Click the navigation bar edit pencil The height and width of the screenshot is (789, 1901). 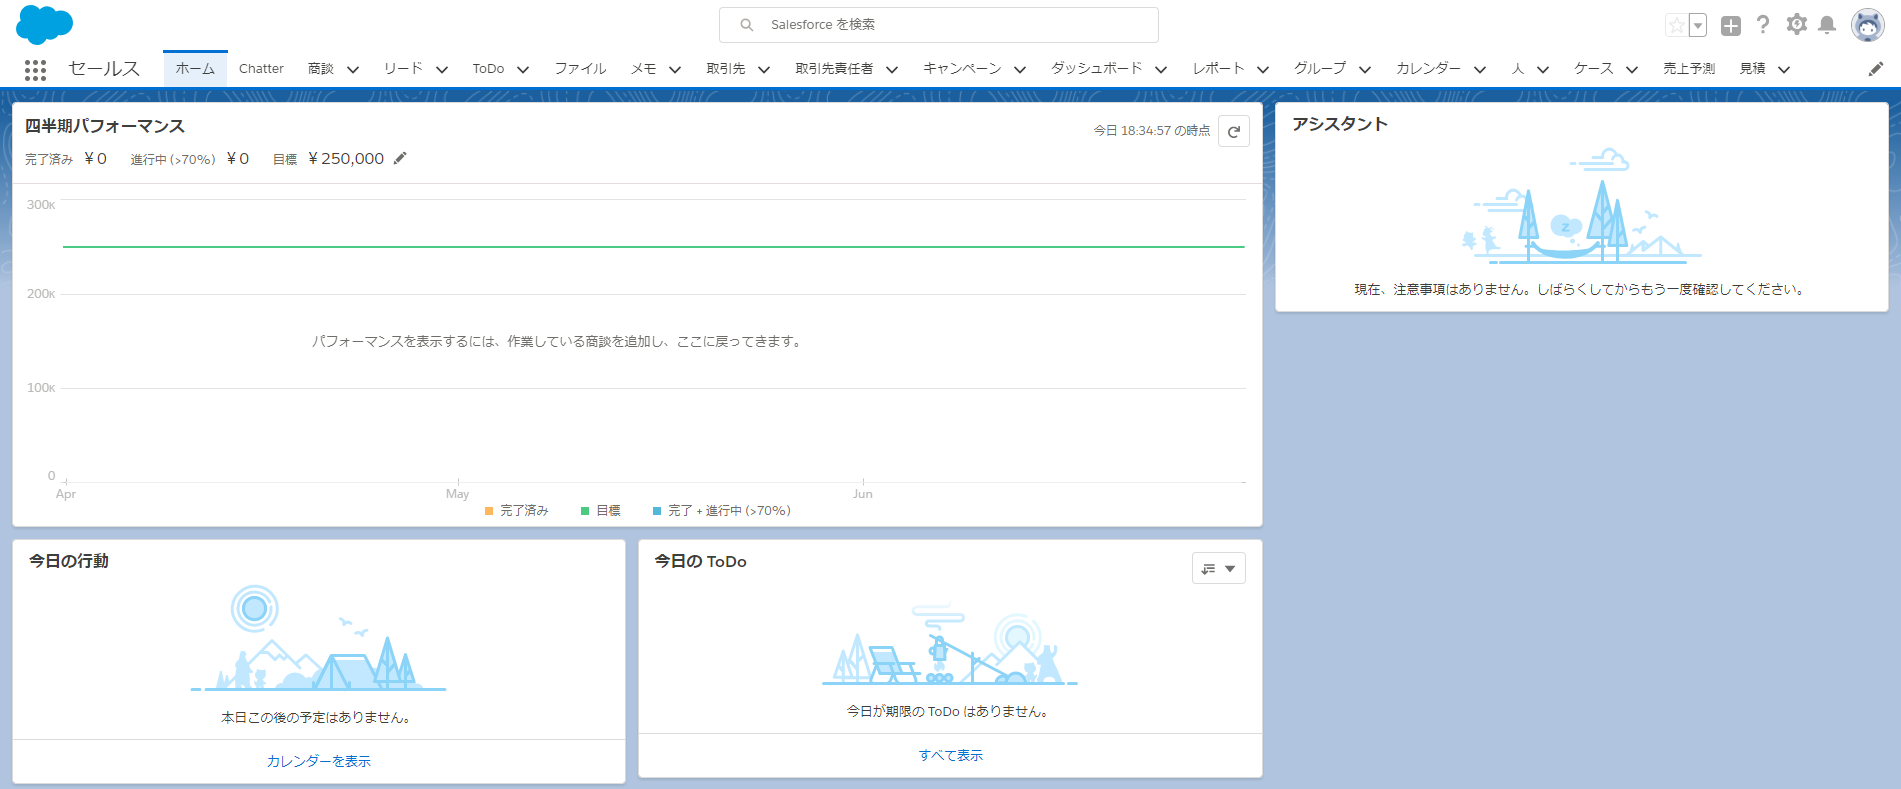(1876, 69)
